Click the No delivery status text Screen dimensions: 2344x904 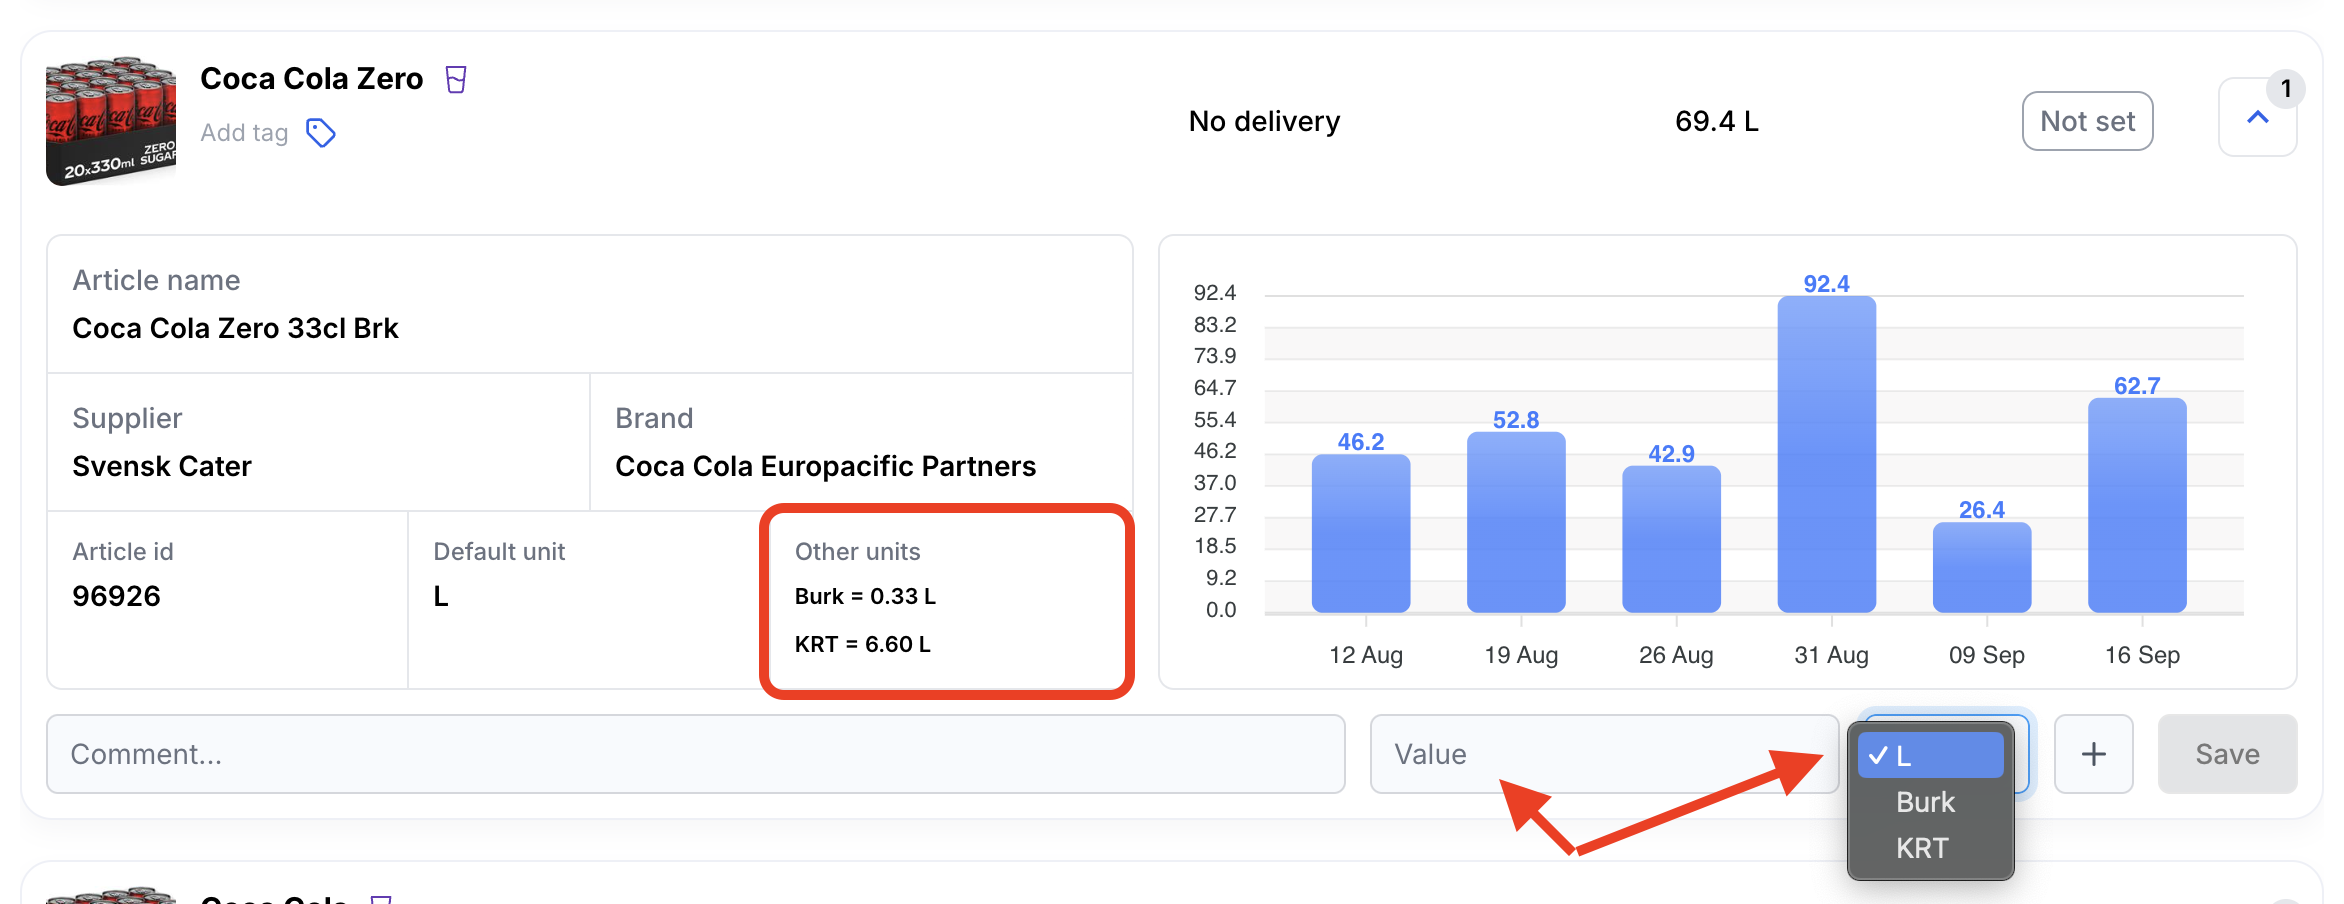point(1264,121)
